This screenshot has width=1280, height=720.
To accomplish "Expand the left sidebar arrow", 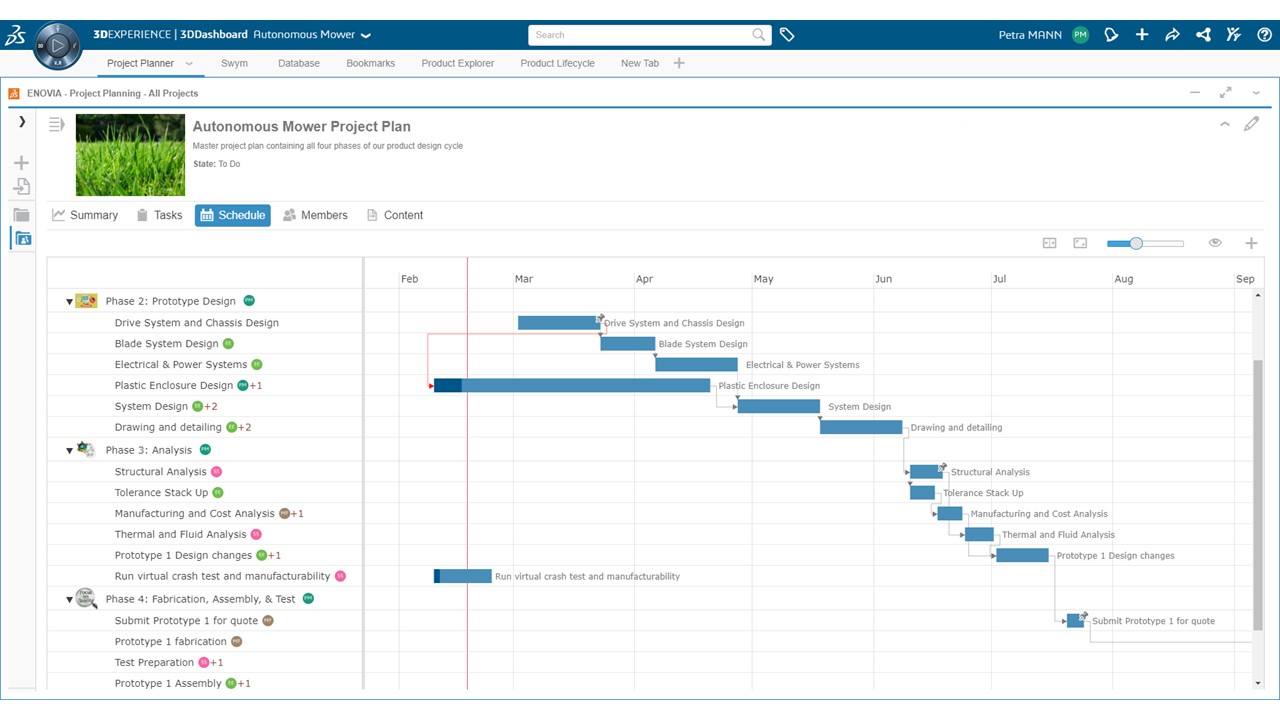I will (22, 122).
